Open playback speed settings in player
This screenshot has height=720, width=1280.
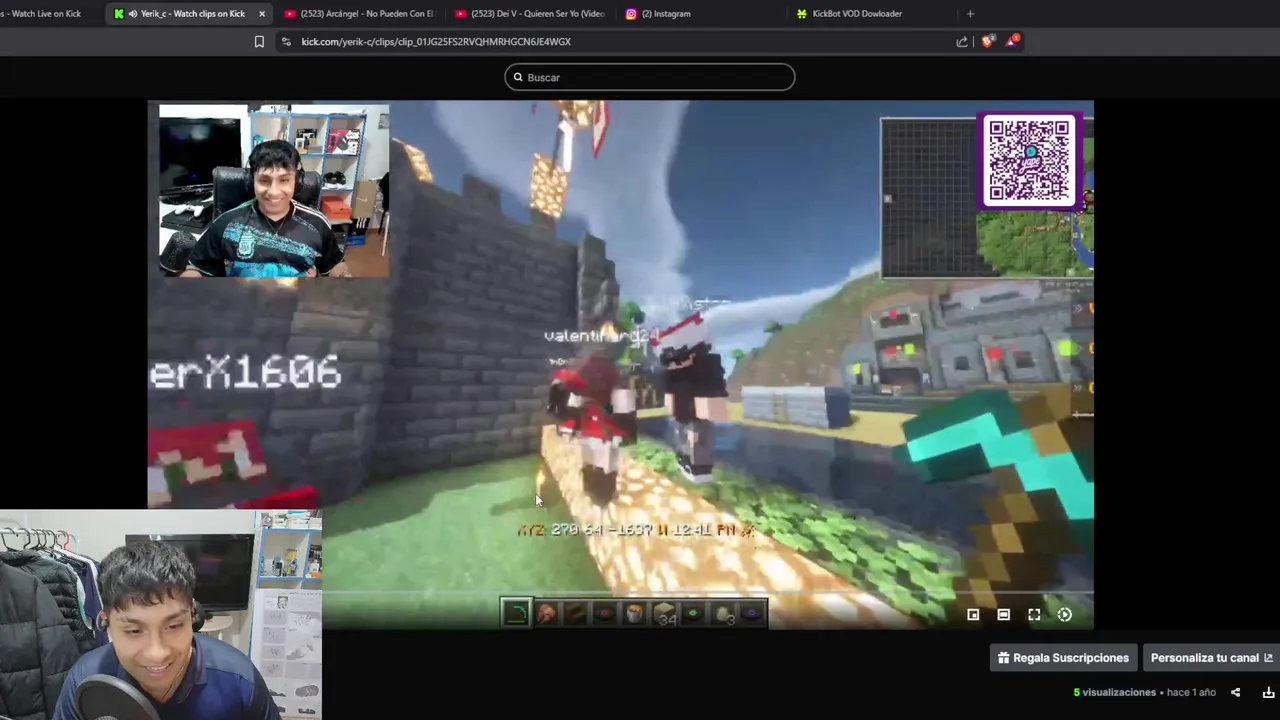tap(1065, 615)
